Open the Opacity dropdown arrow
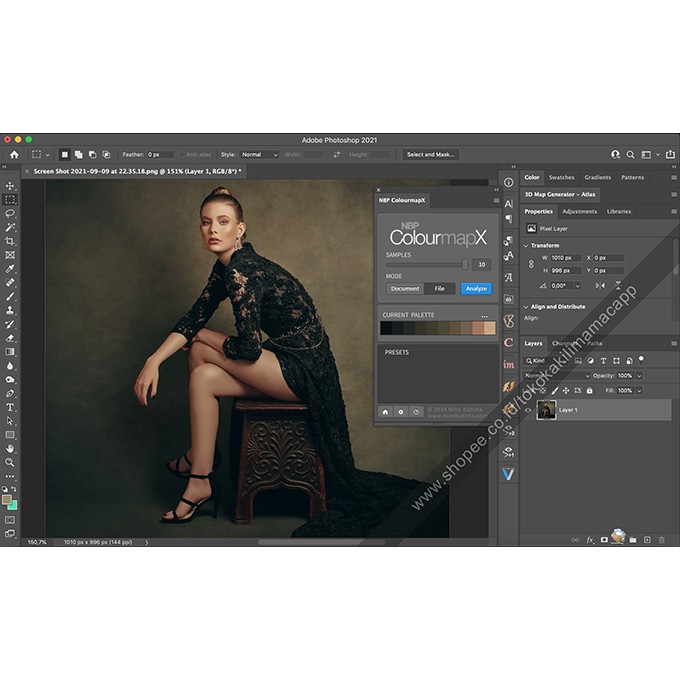This screenshot has width=680, height=680. tap(639, 376)
